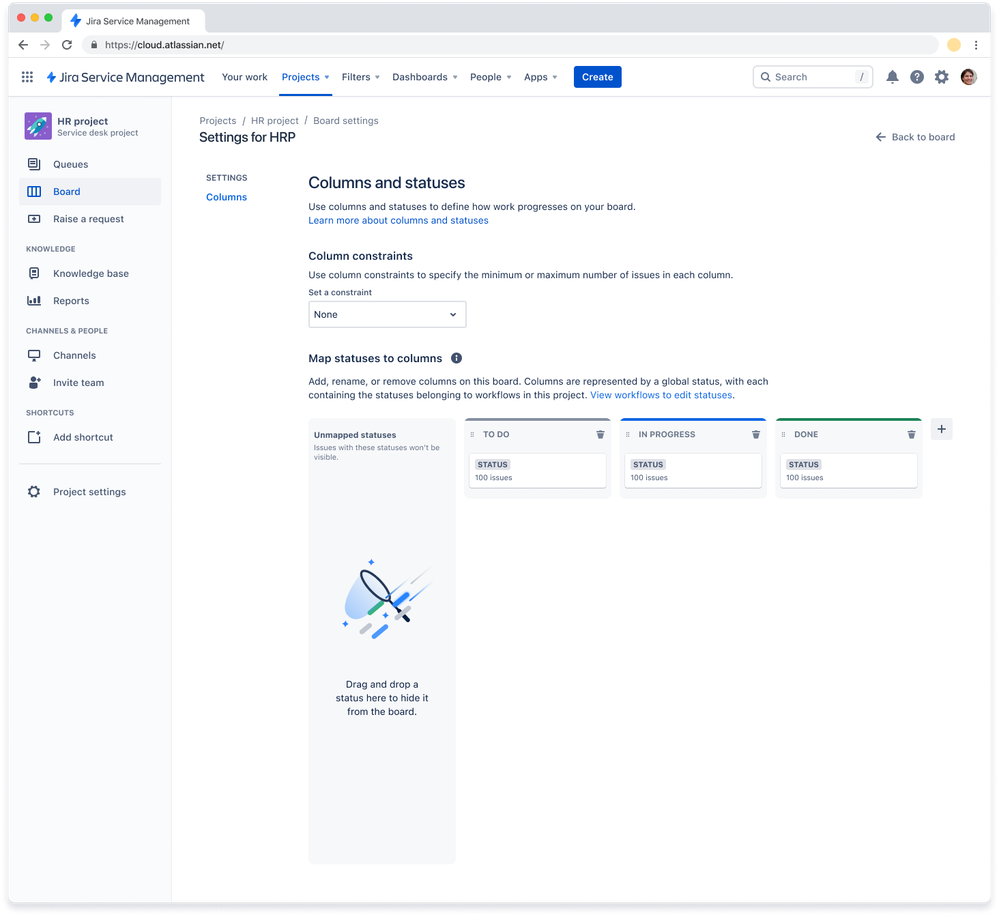Click the Board settings breadcrumb
The width and height of the screenshot is (999, 916).
(345, 120)
